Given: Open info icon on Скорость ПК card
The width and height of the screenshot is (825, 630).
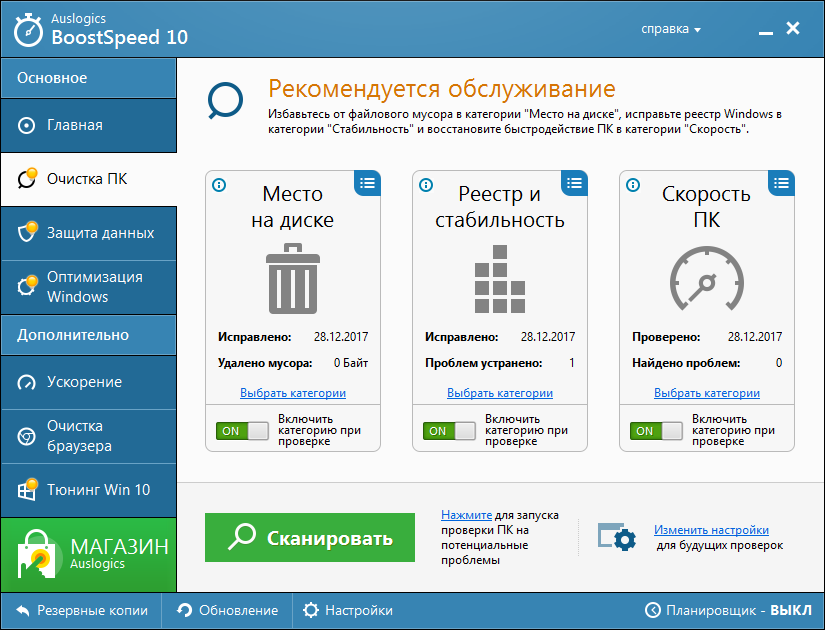Looking at the screenshot, I should point(633,185).
